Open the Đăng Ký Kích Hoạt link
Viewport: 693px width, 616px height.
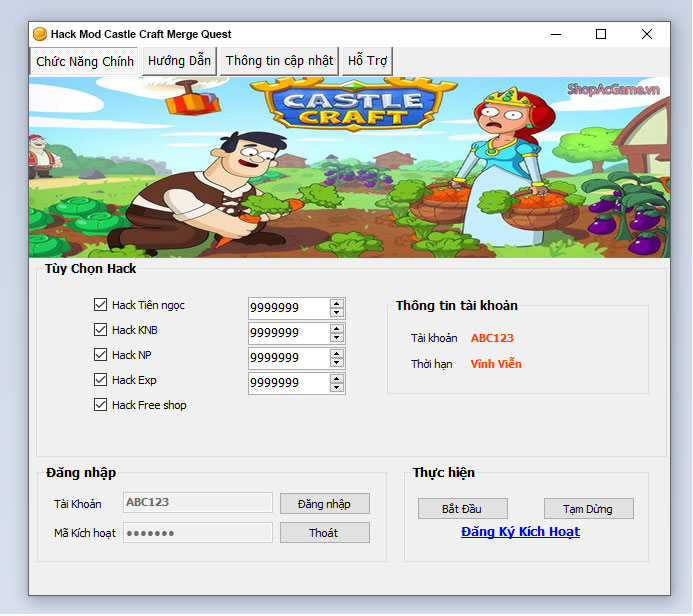pyautogui.click(x=520, y=532)
